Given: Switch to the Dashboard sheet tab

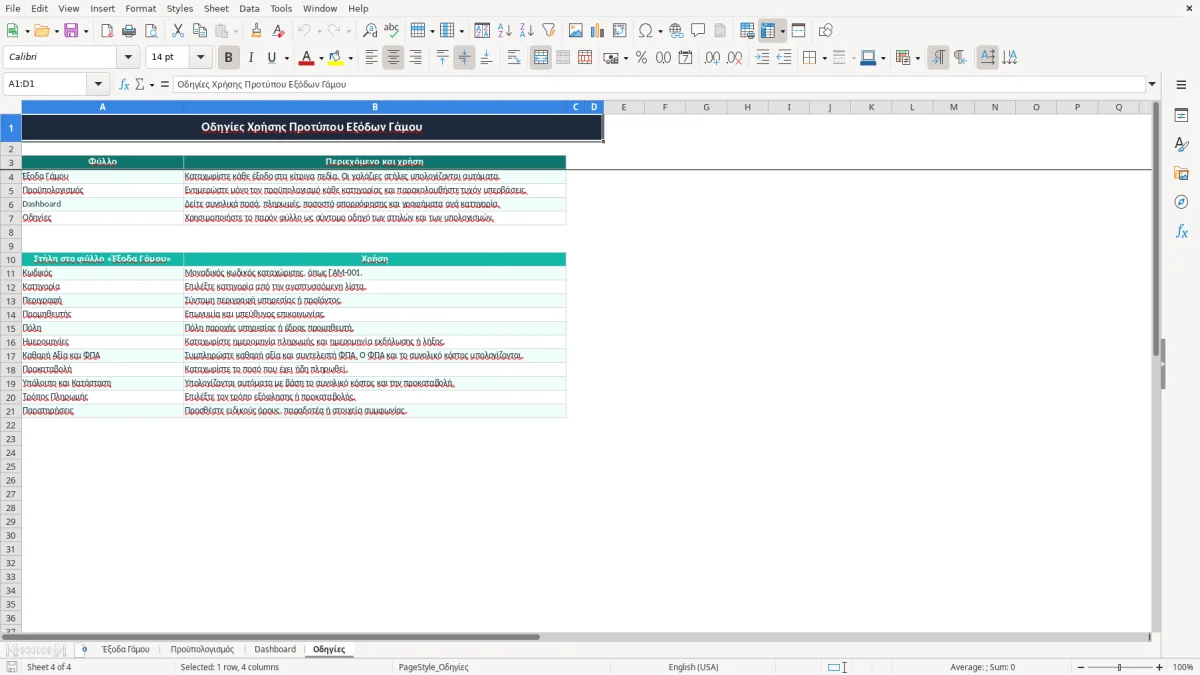Looking at the screenshot, I should (275, 649).
